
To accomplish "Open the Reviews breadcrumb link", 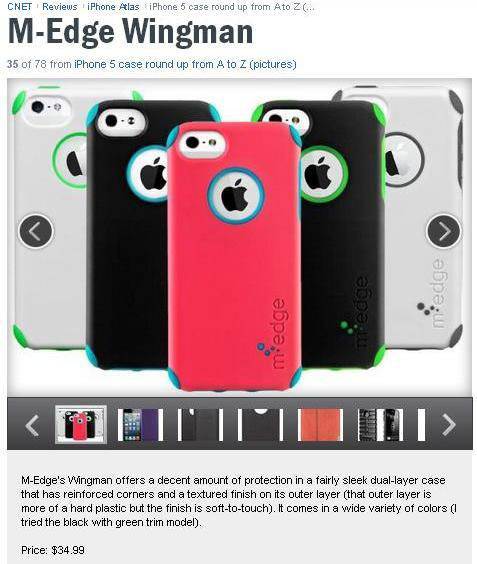I will (x=59, y=6).
